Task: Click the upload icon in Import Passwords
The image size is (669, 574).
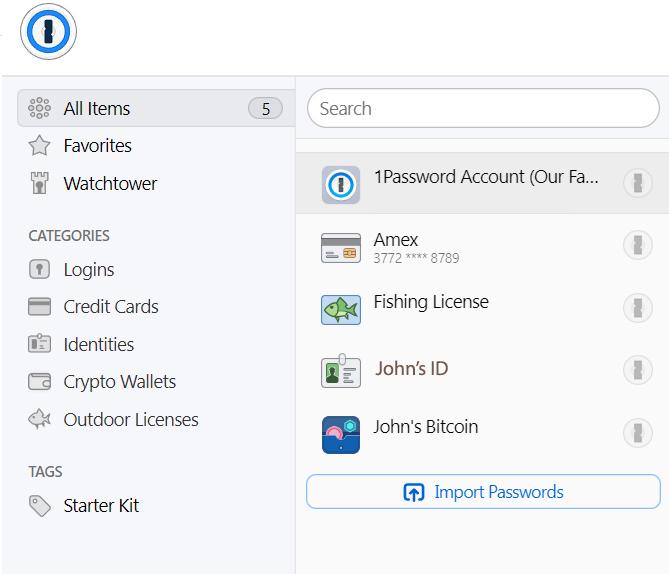Action: (413, 492)
